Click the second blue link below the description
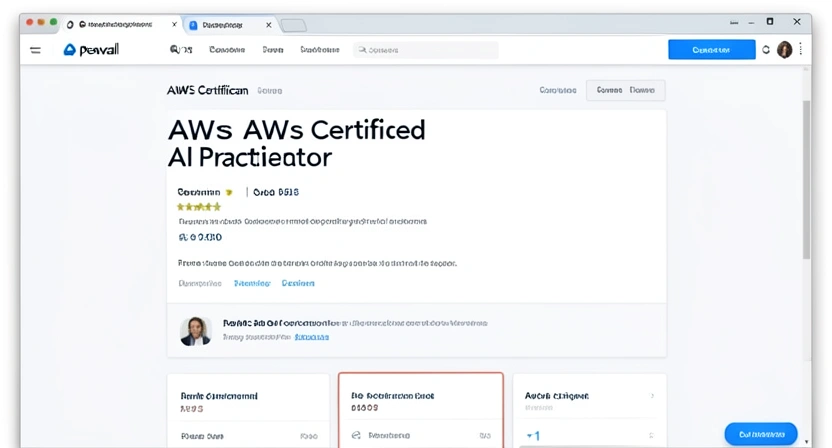The height and width of the screenshot is (448, 832). coord(298,283)
